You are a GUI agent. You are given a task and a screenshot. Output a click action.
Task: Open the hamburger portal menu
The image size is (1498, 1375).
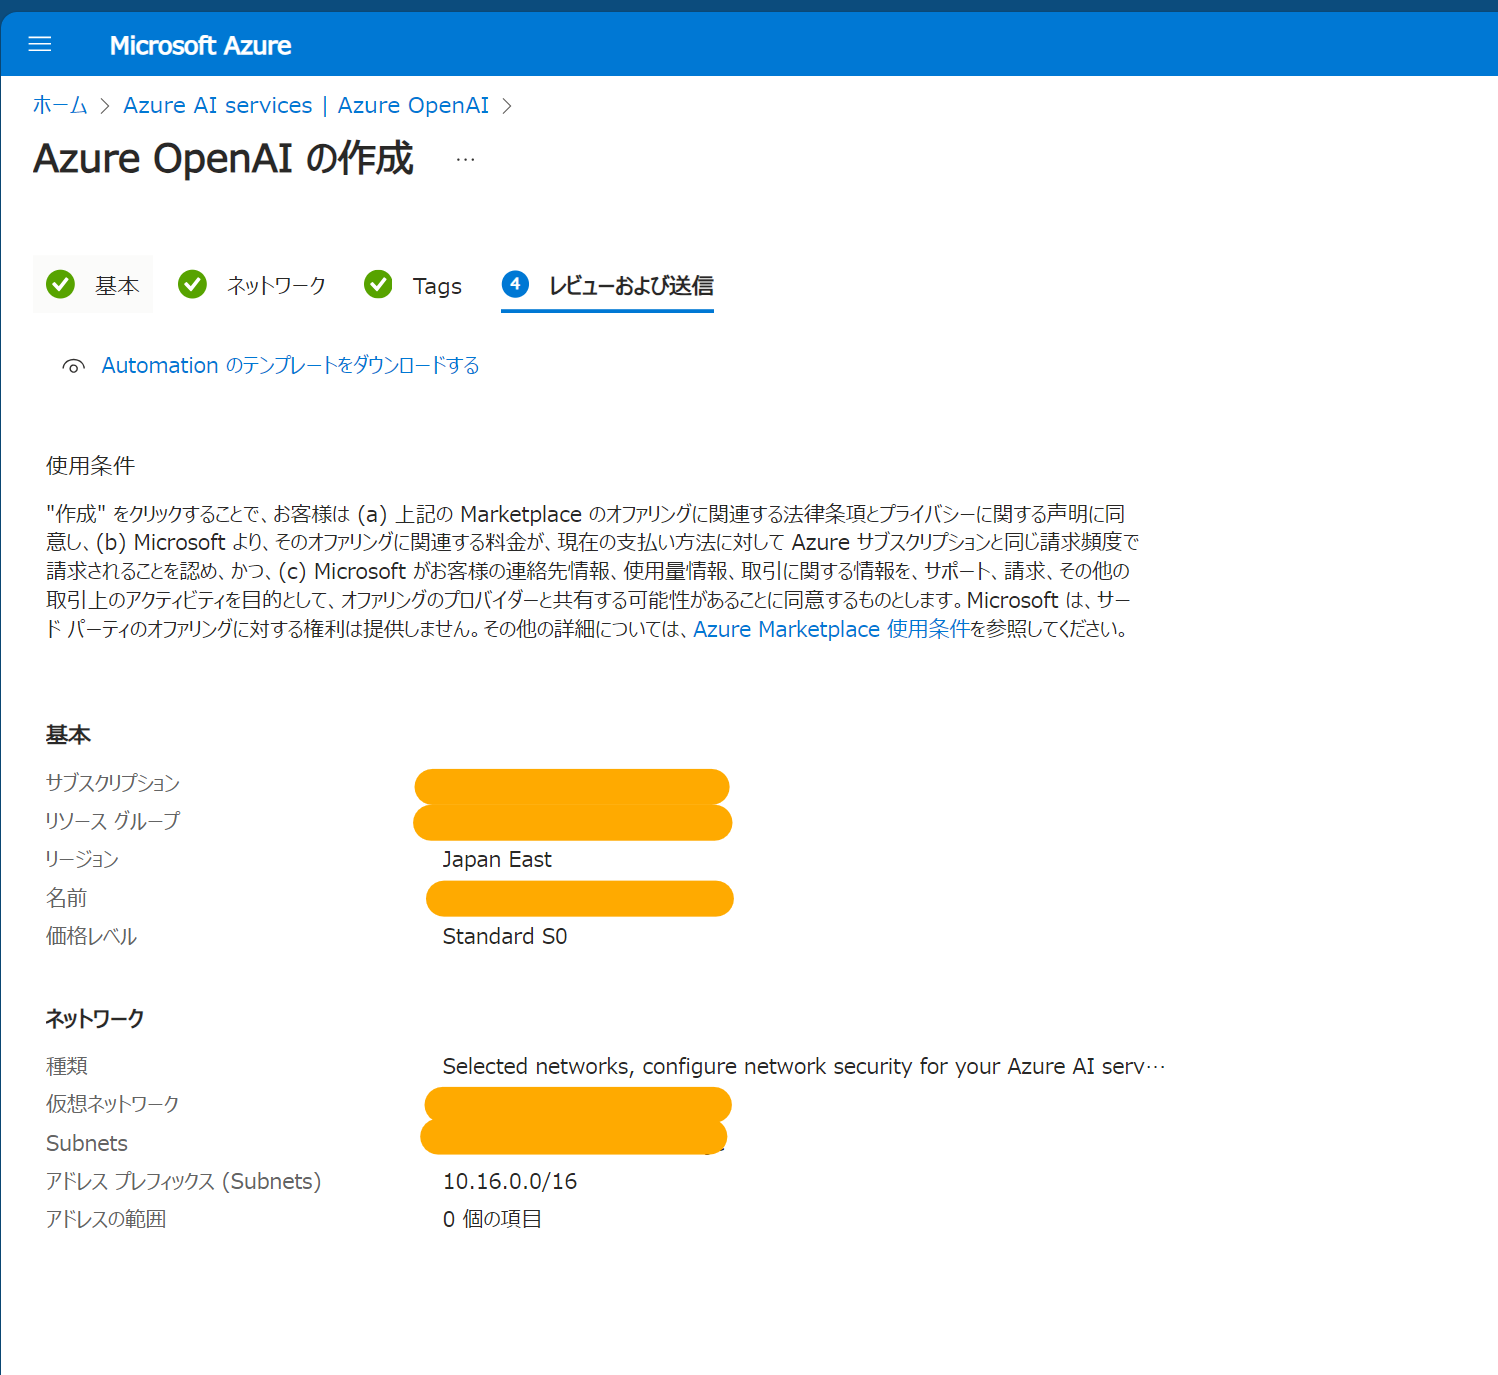click(40, 45)
